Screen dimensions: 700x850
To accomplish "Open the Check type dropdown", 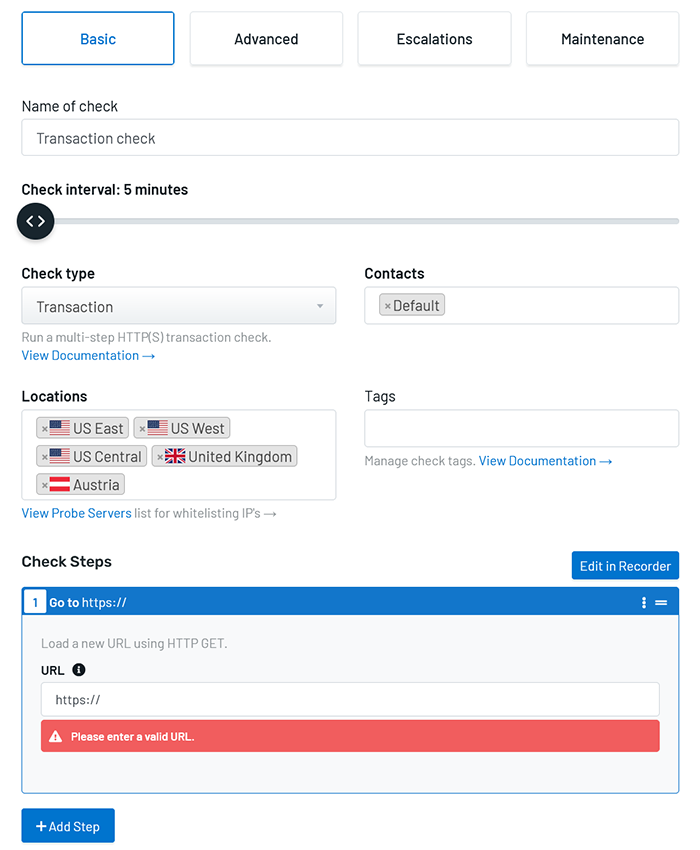I will [178, 306].
